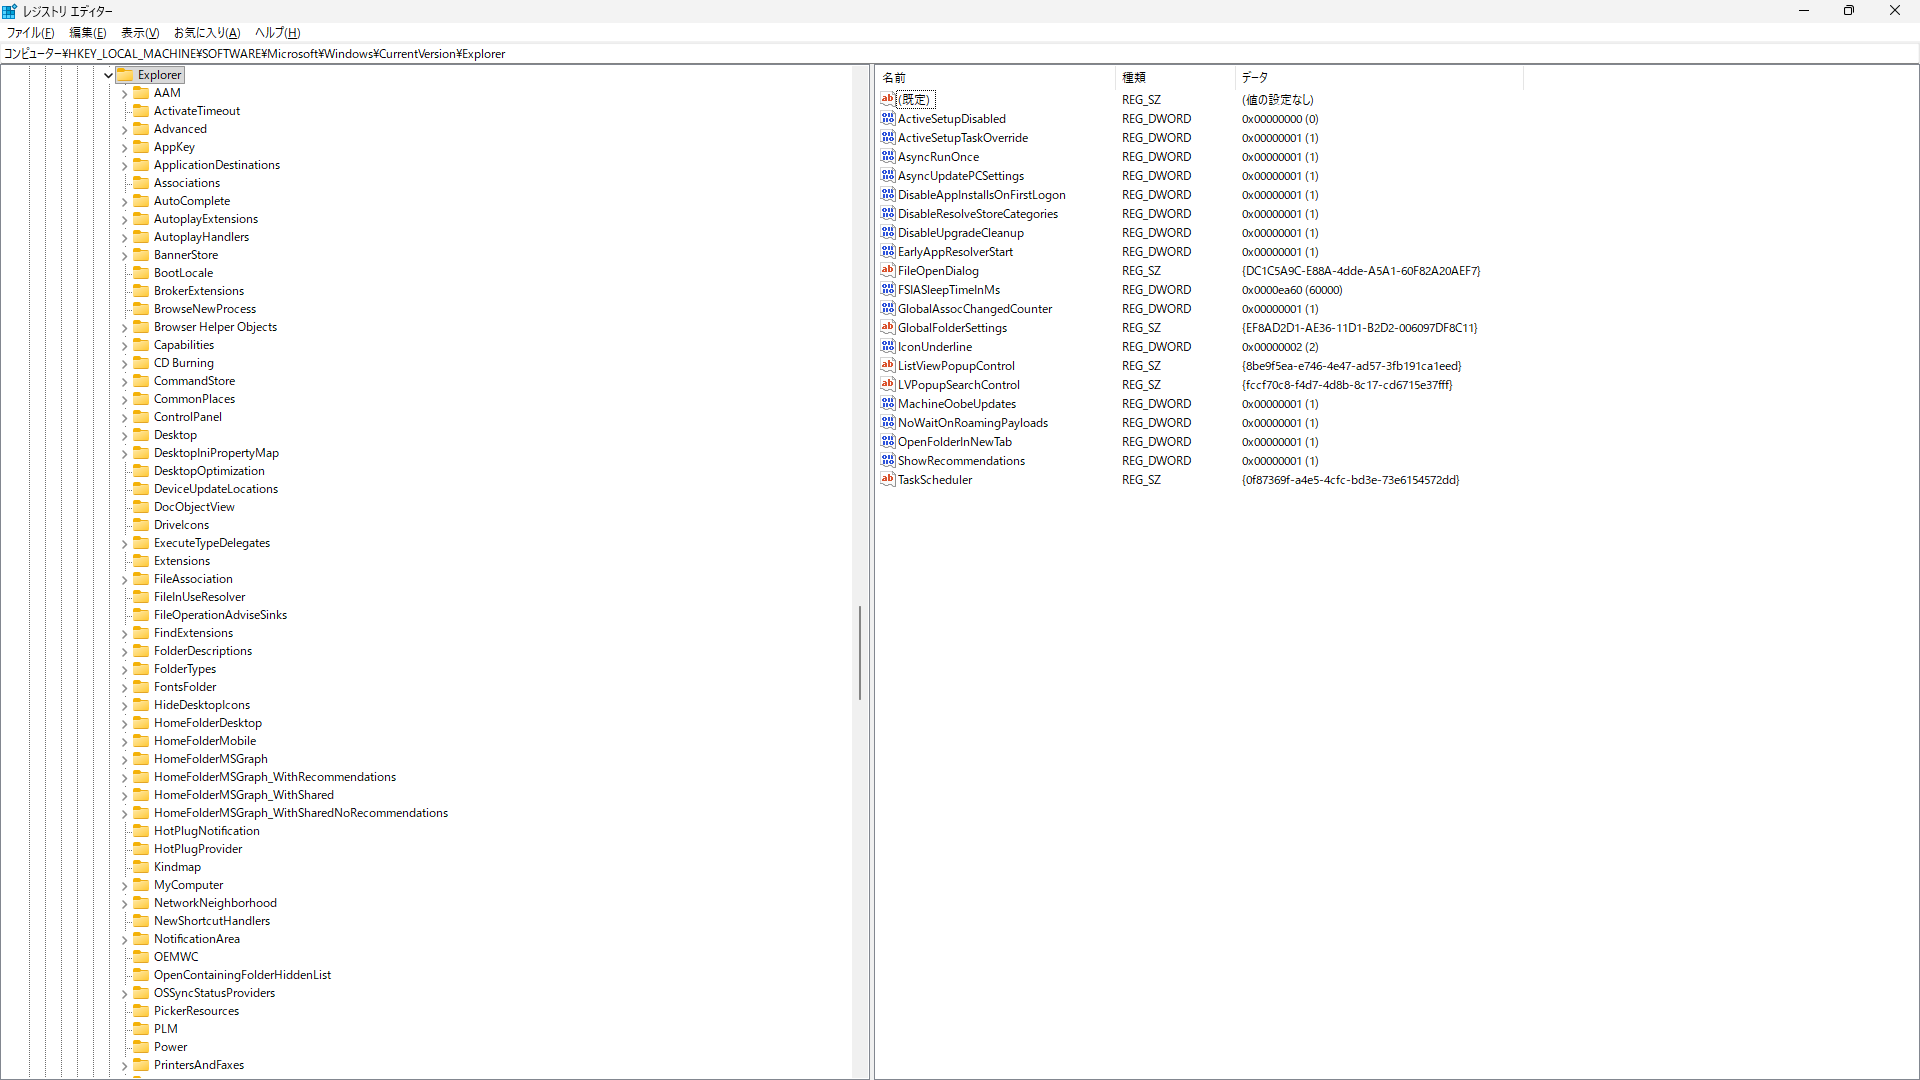Click the folder icon of ControlPanel key
Image resolution: width=1920 pixels, height=1080 pixels.
tap(141, 417)
